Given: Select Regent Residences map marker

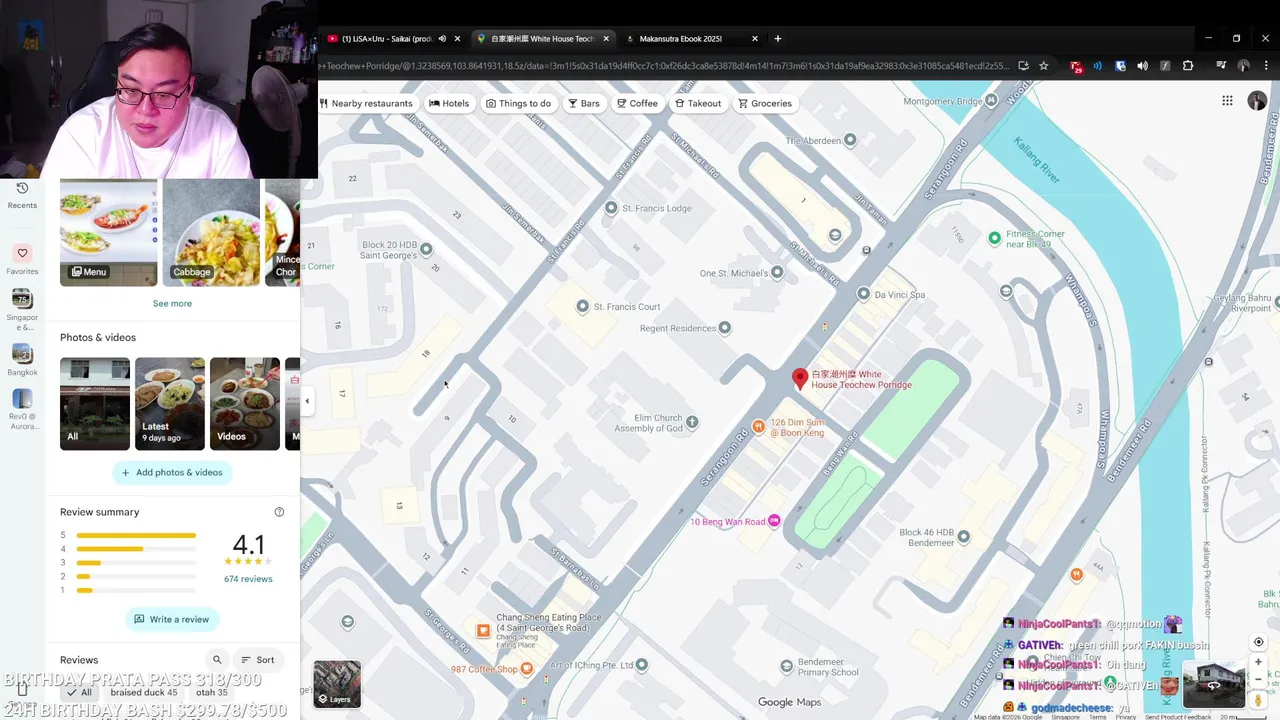Looking at the screenshot, I should 725,328.
